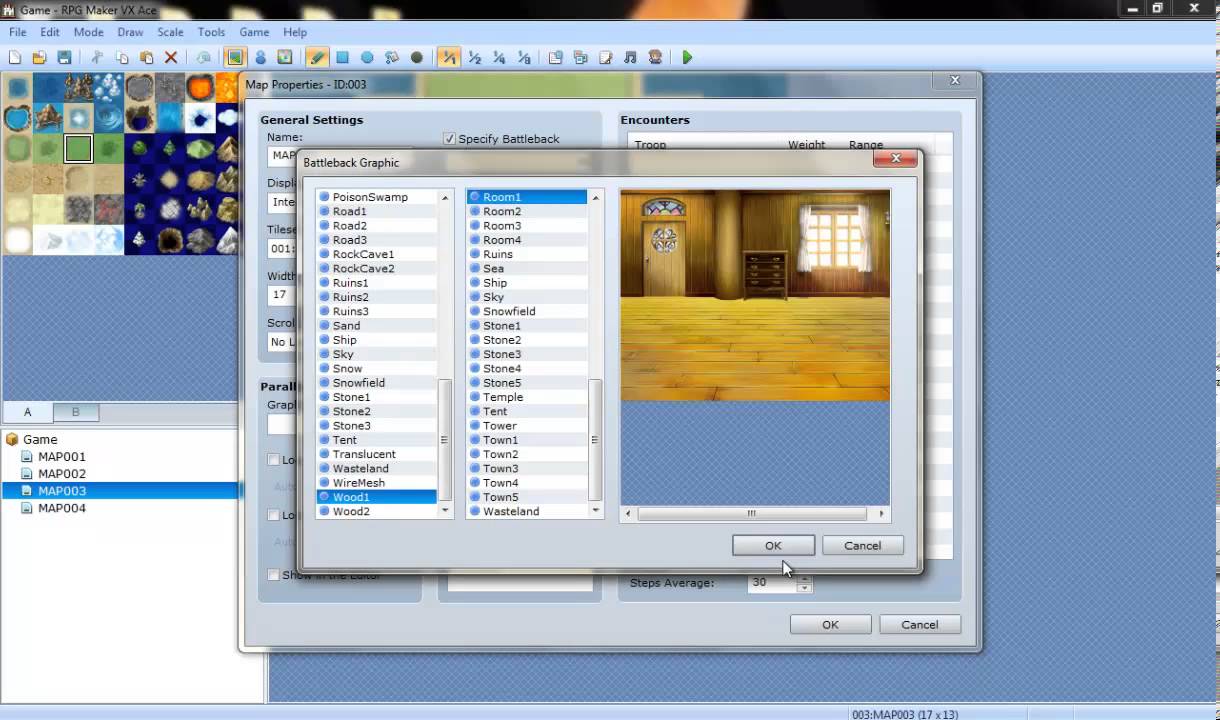1220x720 pixels.
Task: Click OK in Map Properties dialog
Action: (x=830, y=624)
